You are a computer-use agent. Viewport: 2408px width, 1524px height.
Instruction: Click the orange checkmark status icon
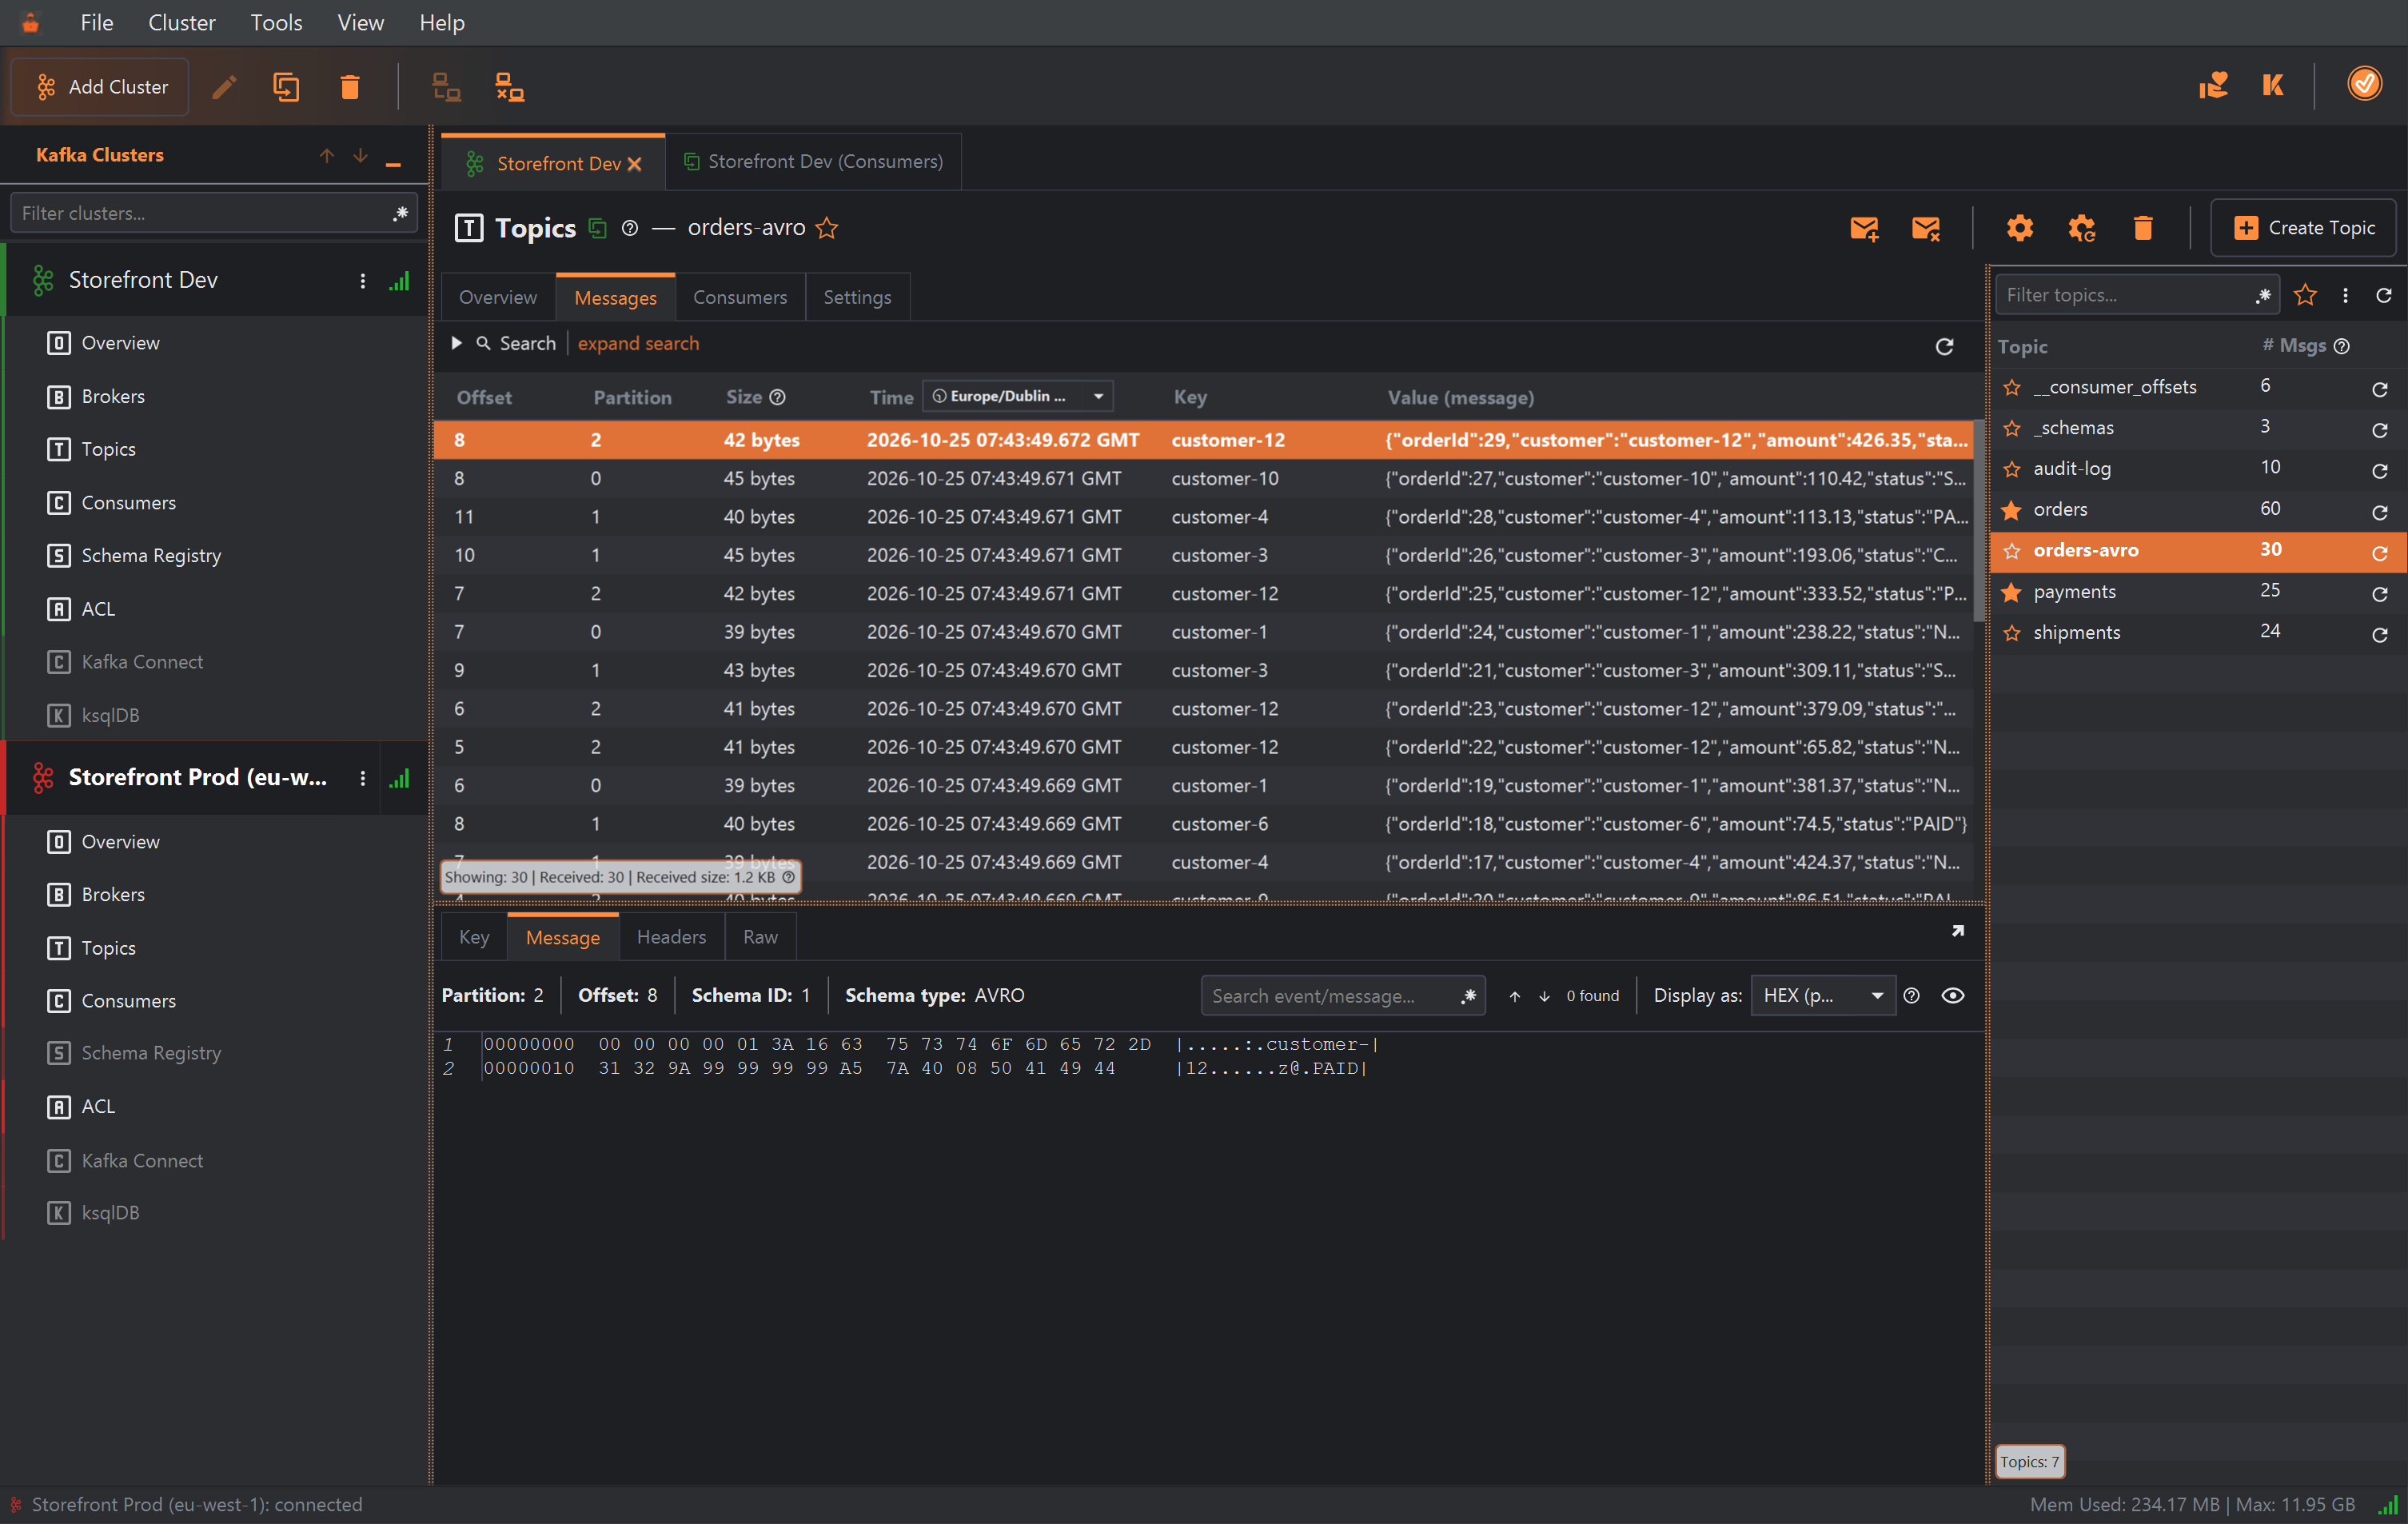coord(2364,84)
